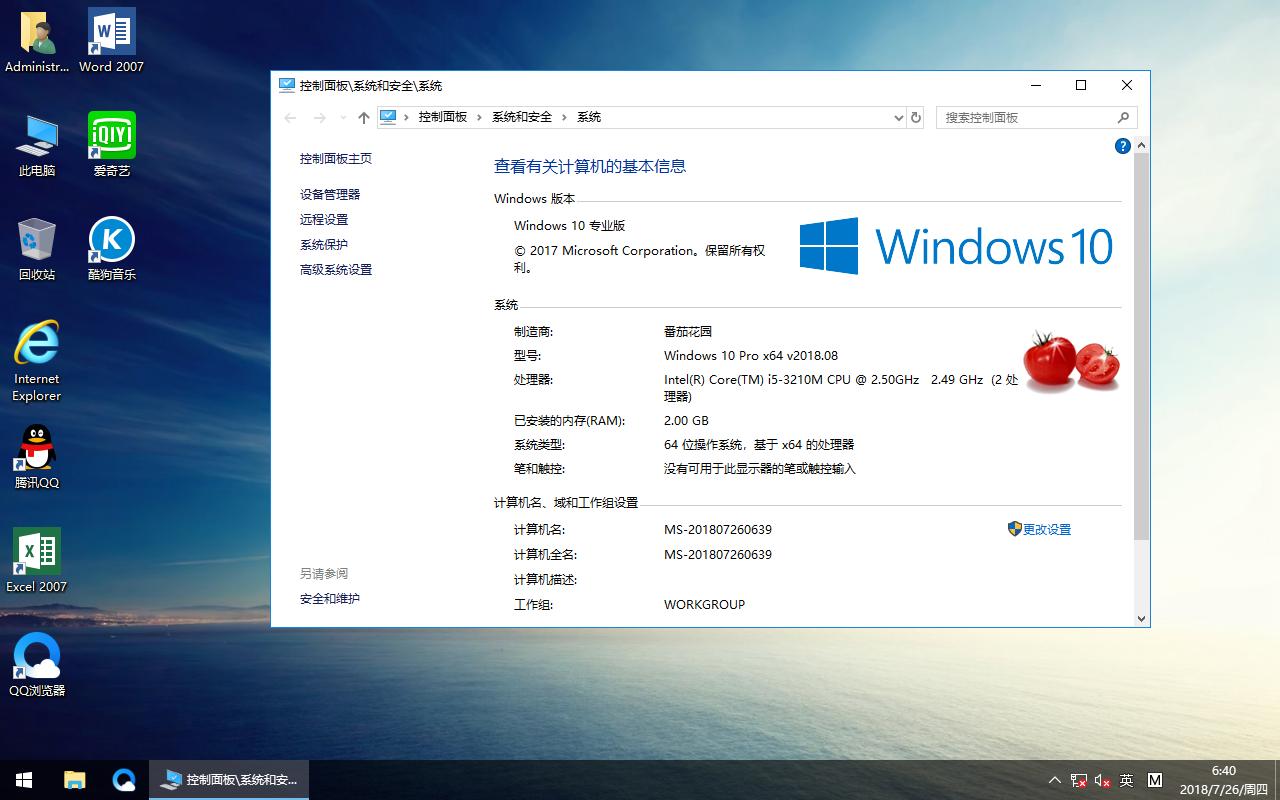Go back in the Control Panel window
The height and width of the screenshot is (800, 1280).
click(291, 118)
